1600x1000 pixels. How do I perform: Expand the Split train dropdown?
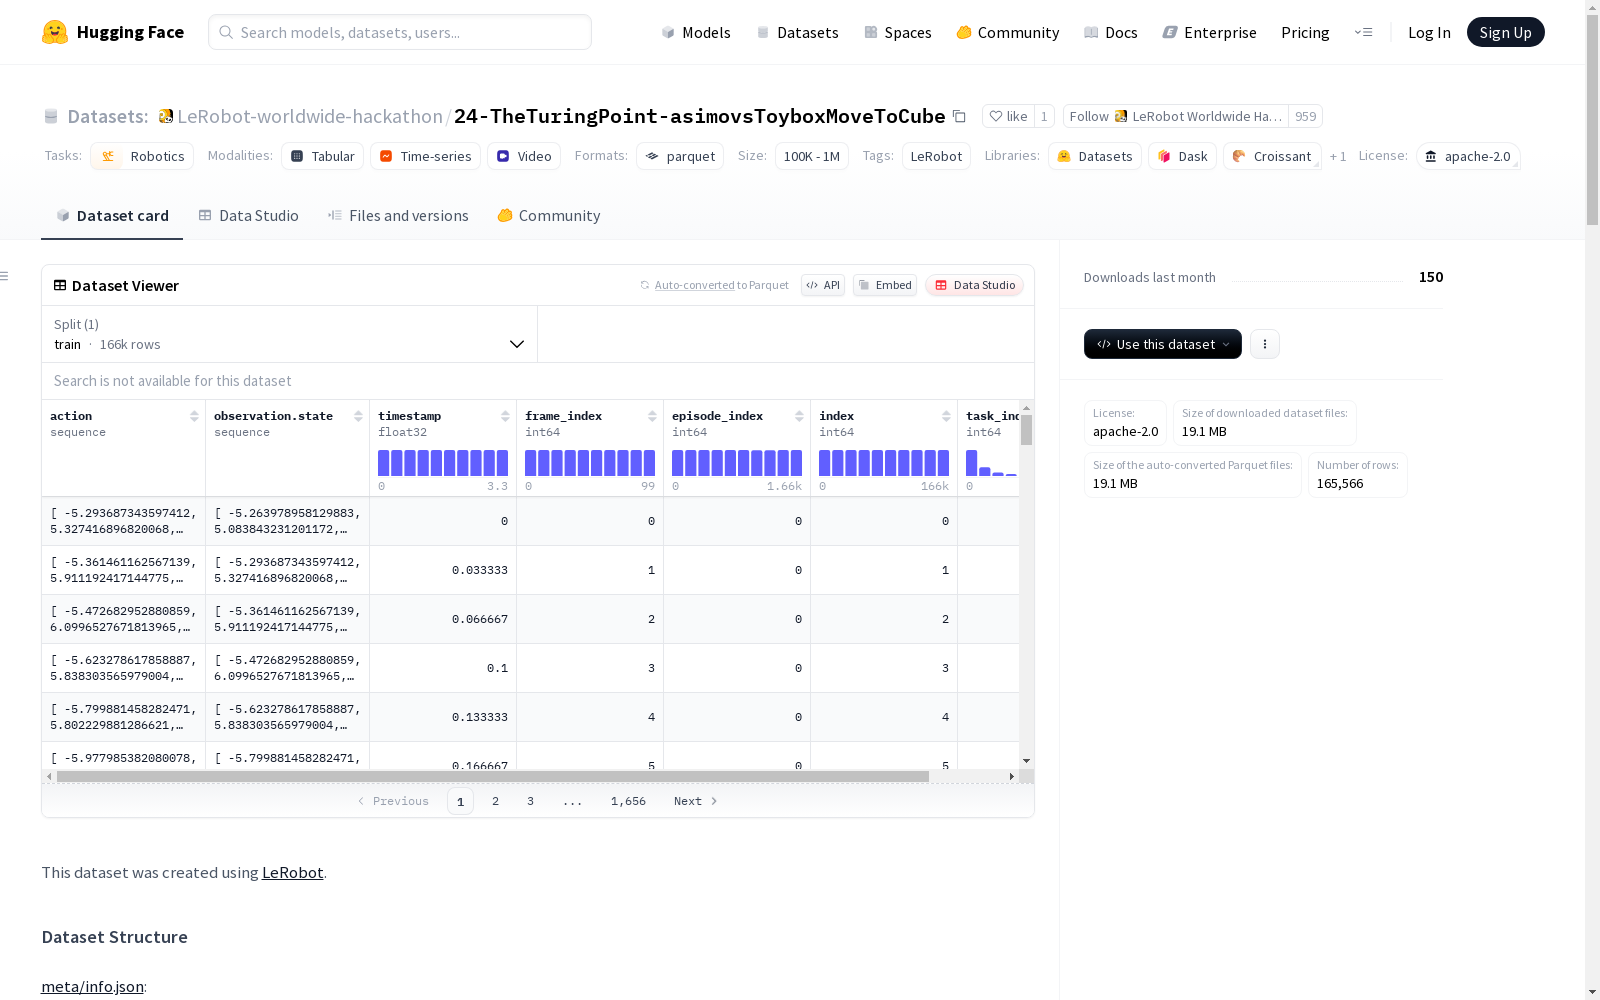(289, 334)
